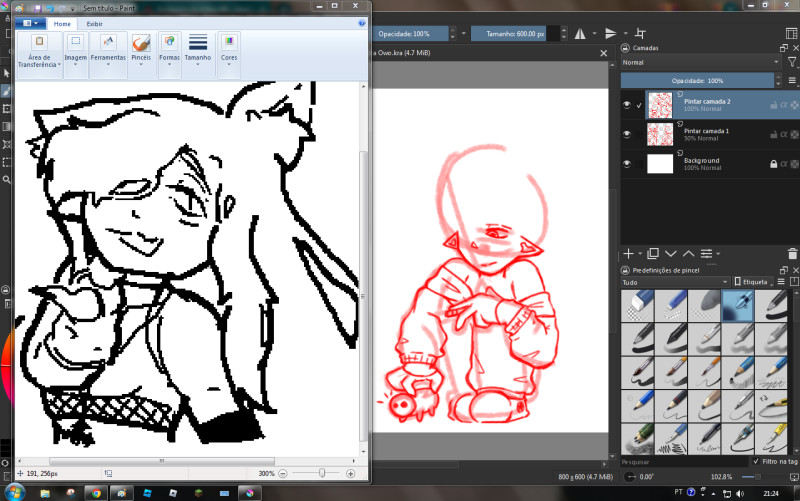Switch to the Exibir tab in Paint

click(93, 23)
